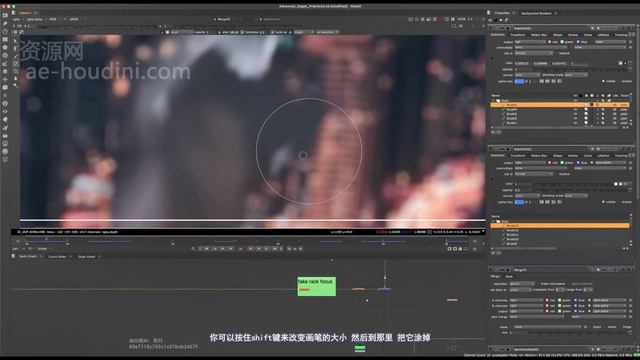This screenshot has width=640, height=360.
Task: Choose the RotoPaint Select arrow tool
Action: click(16, 41)
